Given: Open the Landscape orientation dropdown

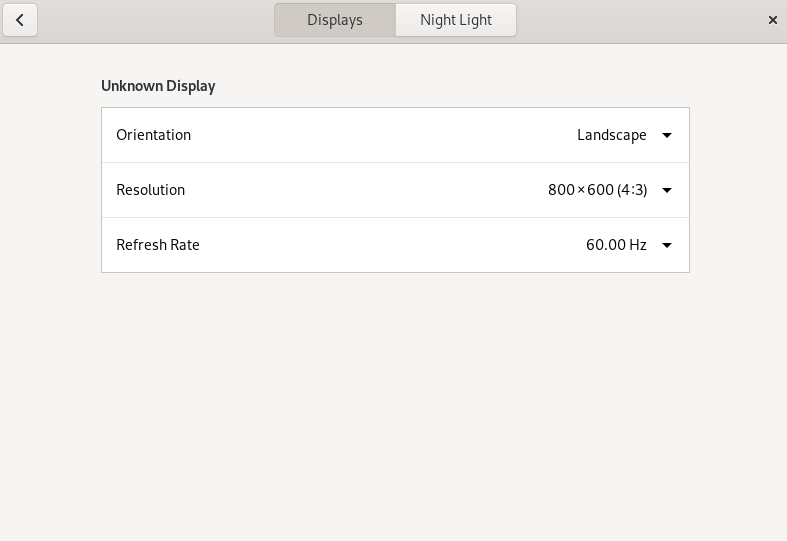Looking at the screenshot, I should [x=612, y=135].
